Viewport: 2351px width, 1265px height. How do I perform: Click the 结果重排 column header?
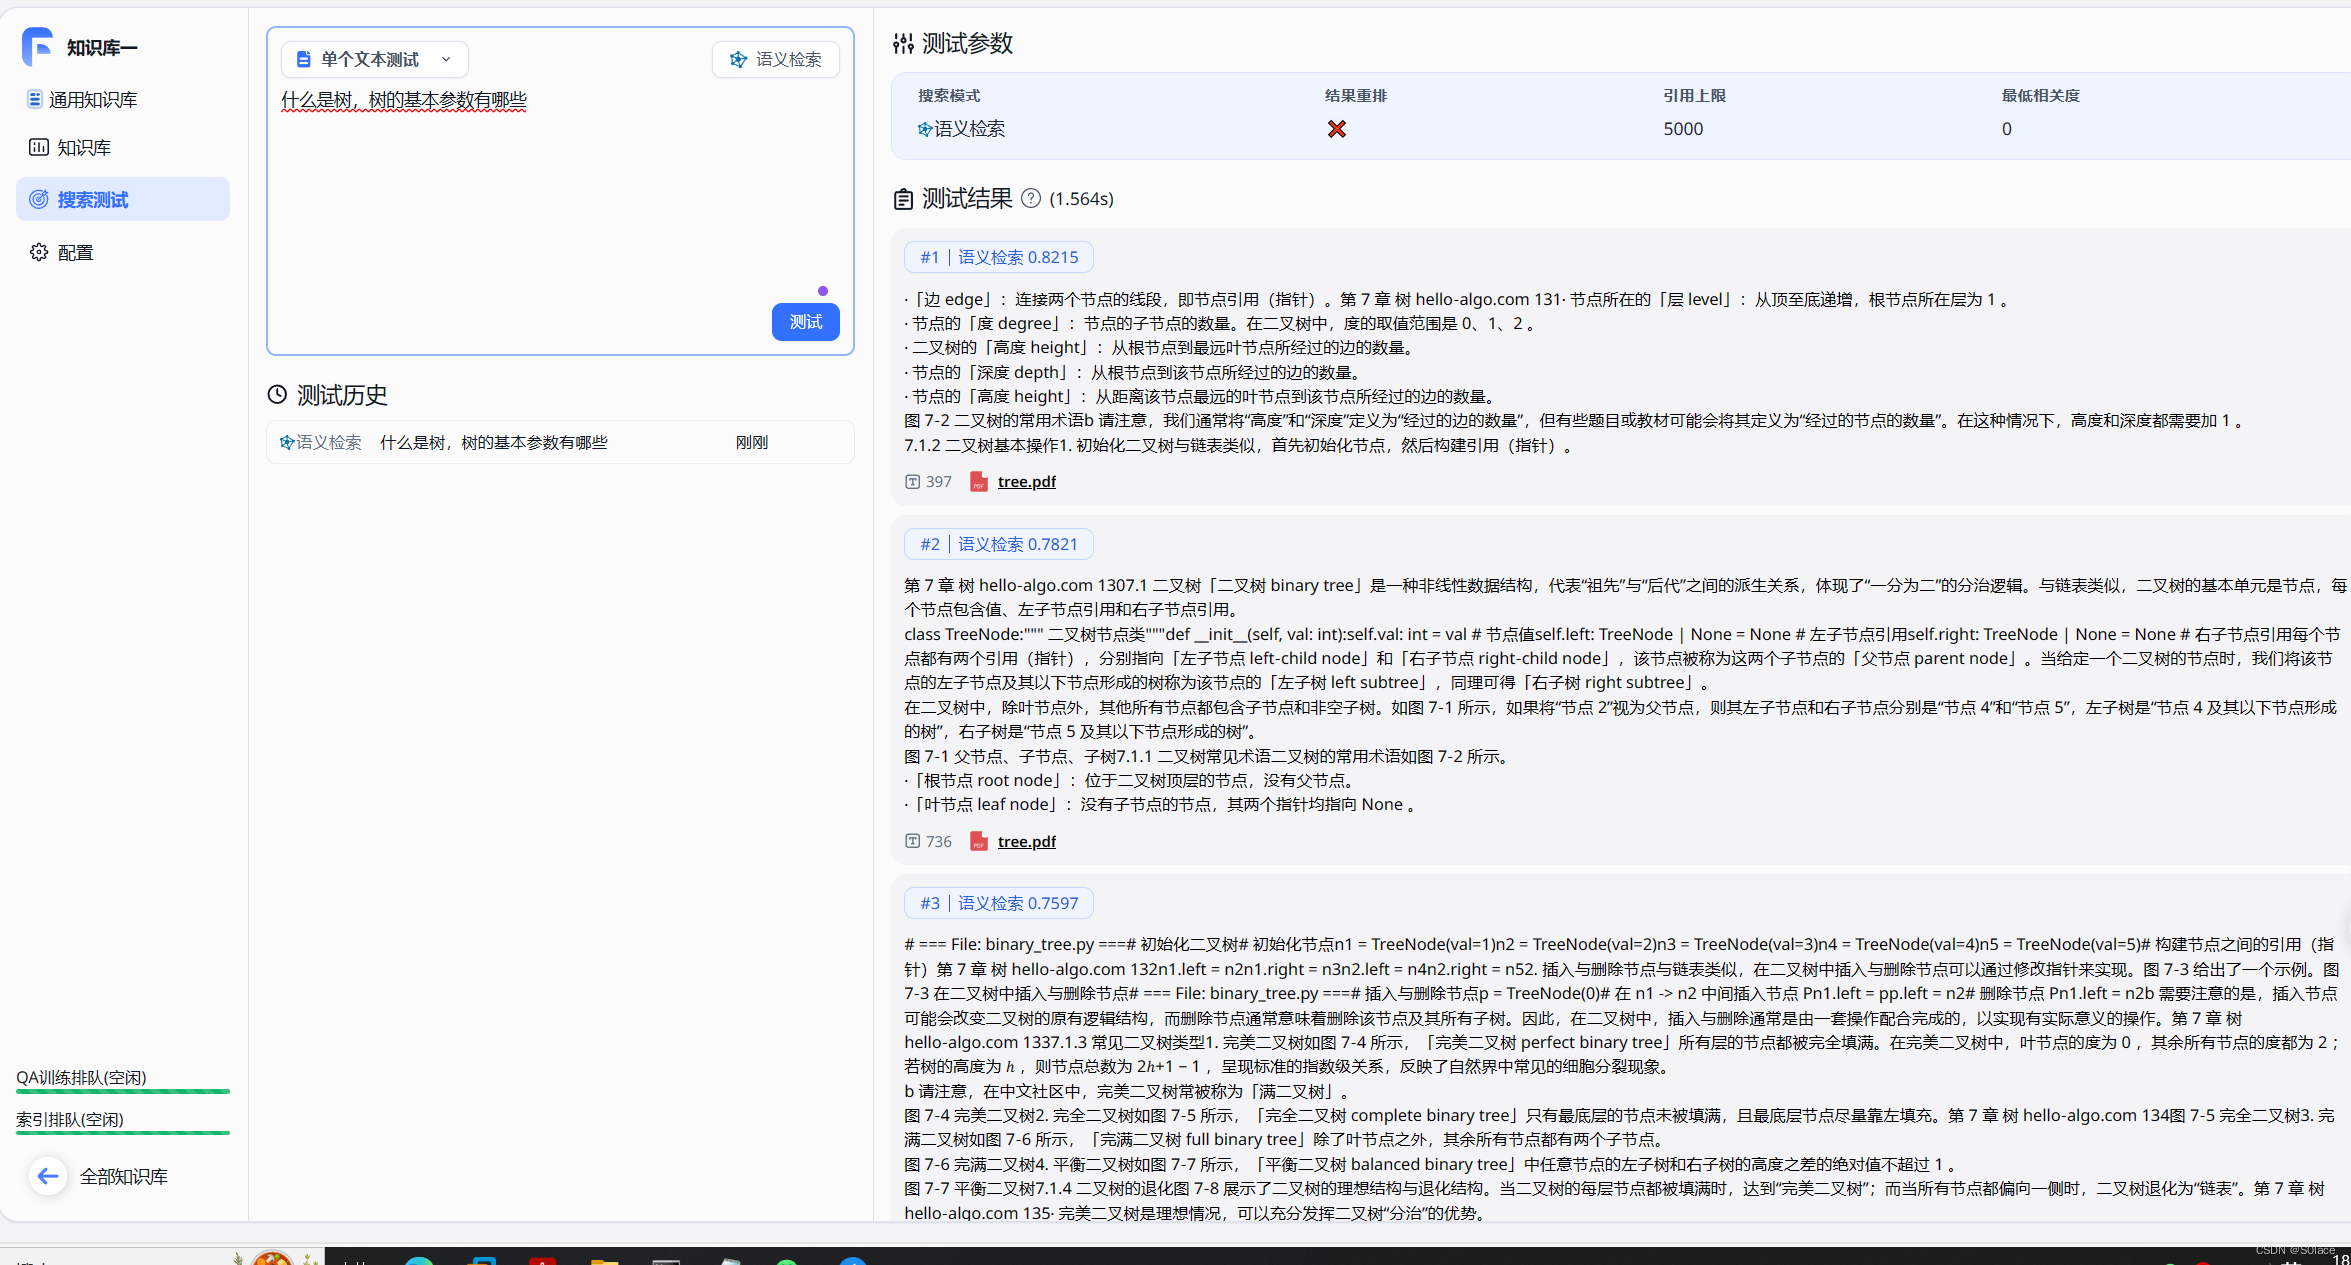click(x=1356, y=96)
